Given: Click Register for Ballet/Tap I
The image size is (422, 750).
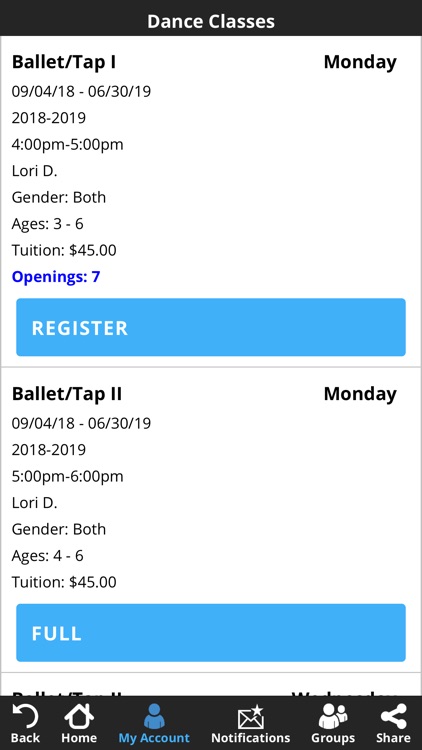Looking at the screenshot, I should (211, 327).
